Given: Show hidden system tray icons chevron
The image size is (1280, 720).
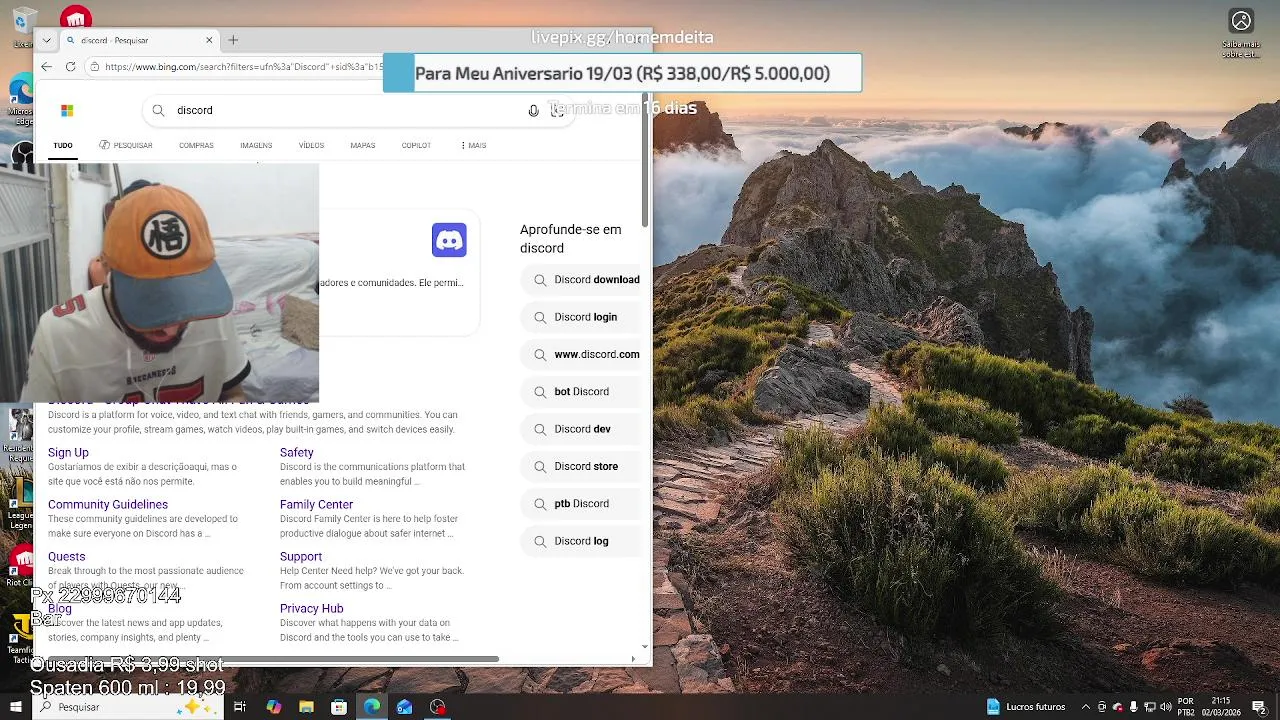Looking at the screenshot, I should point(1086,707).
